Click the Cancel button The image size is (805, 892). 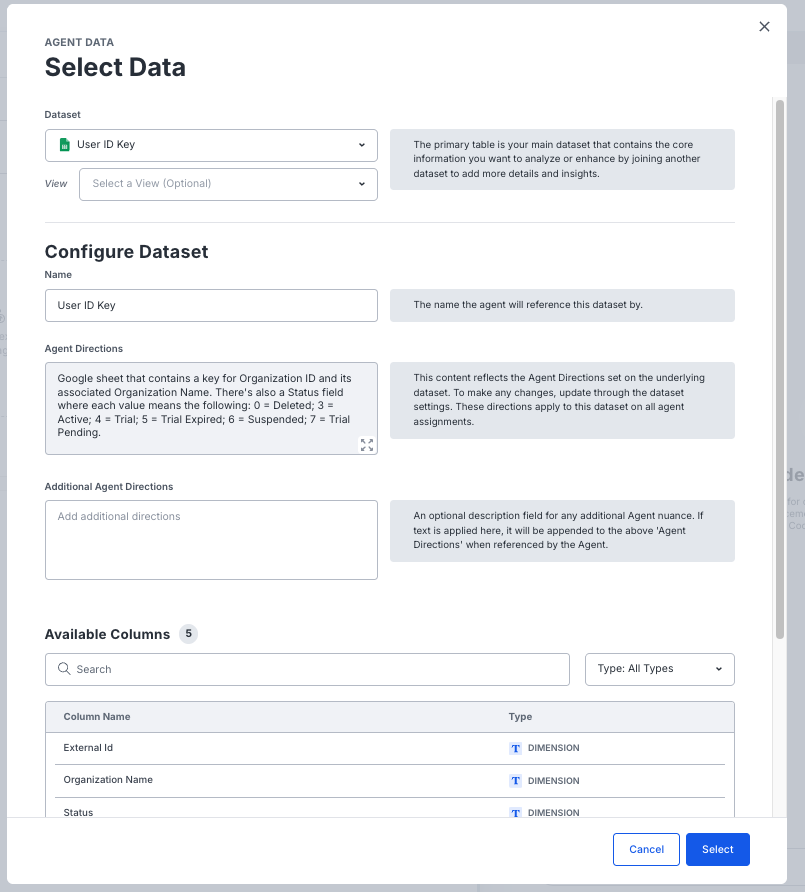(x=646, y=849)
